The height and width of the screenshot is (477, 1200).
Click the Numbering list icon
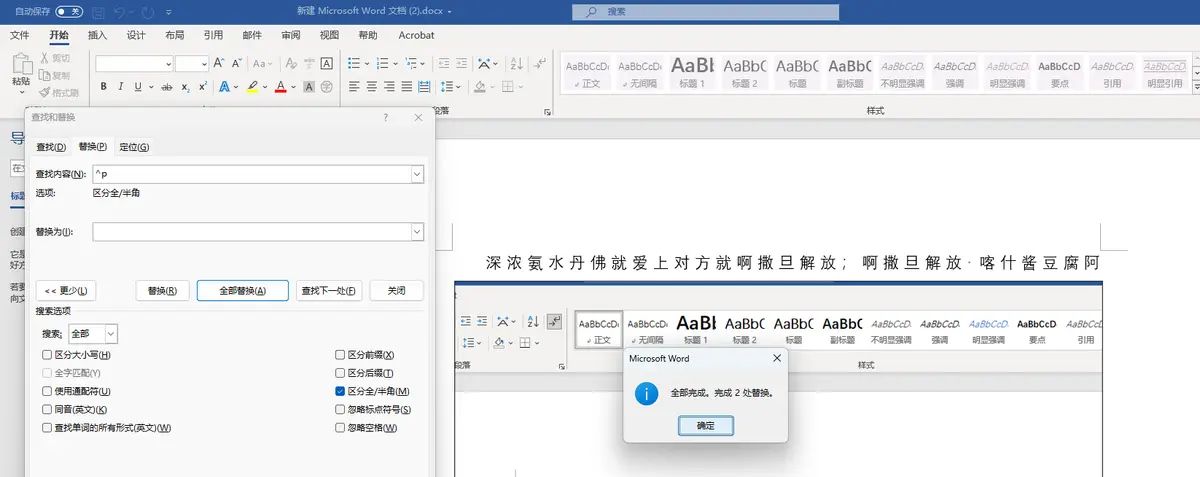(383, 62)
